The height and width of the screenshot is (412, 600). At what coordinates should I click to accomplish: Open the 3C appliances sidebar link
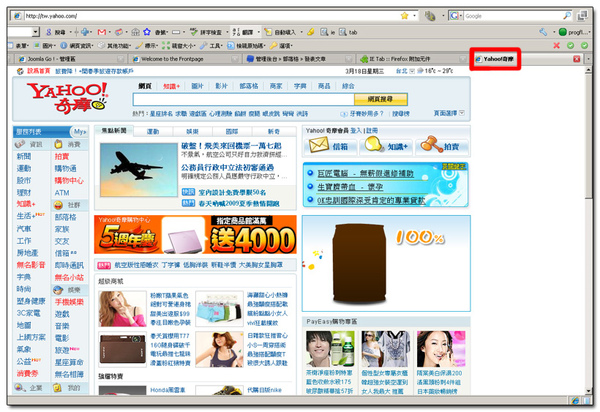[x=29, y=313]
